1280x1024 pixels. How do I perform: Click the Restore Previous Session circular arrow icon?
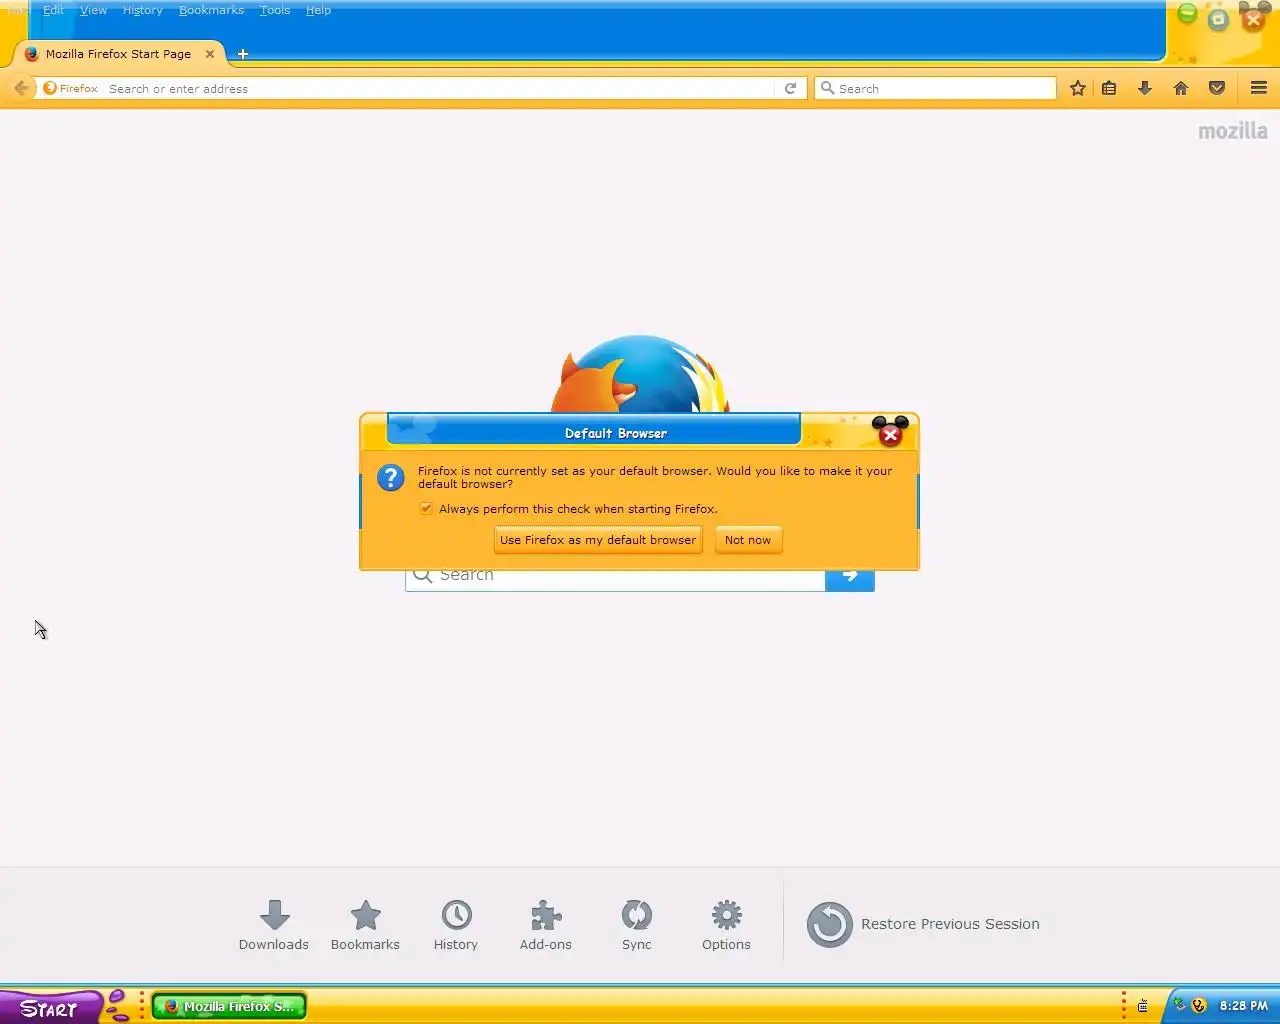coord(829,924)
